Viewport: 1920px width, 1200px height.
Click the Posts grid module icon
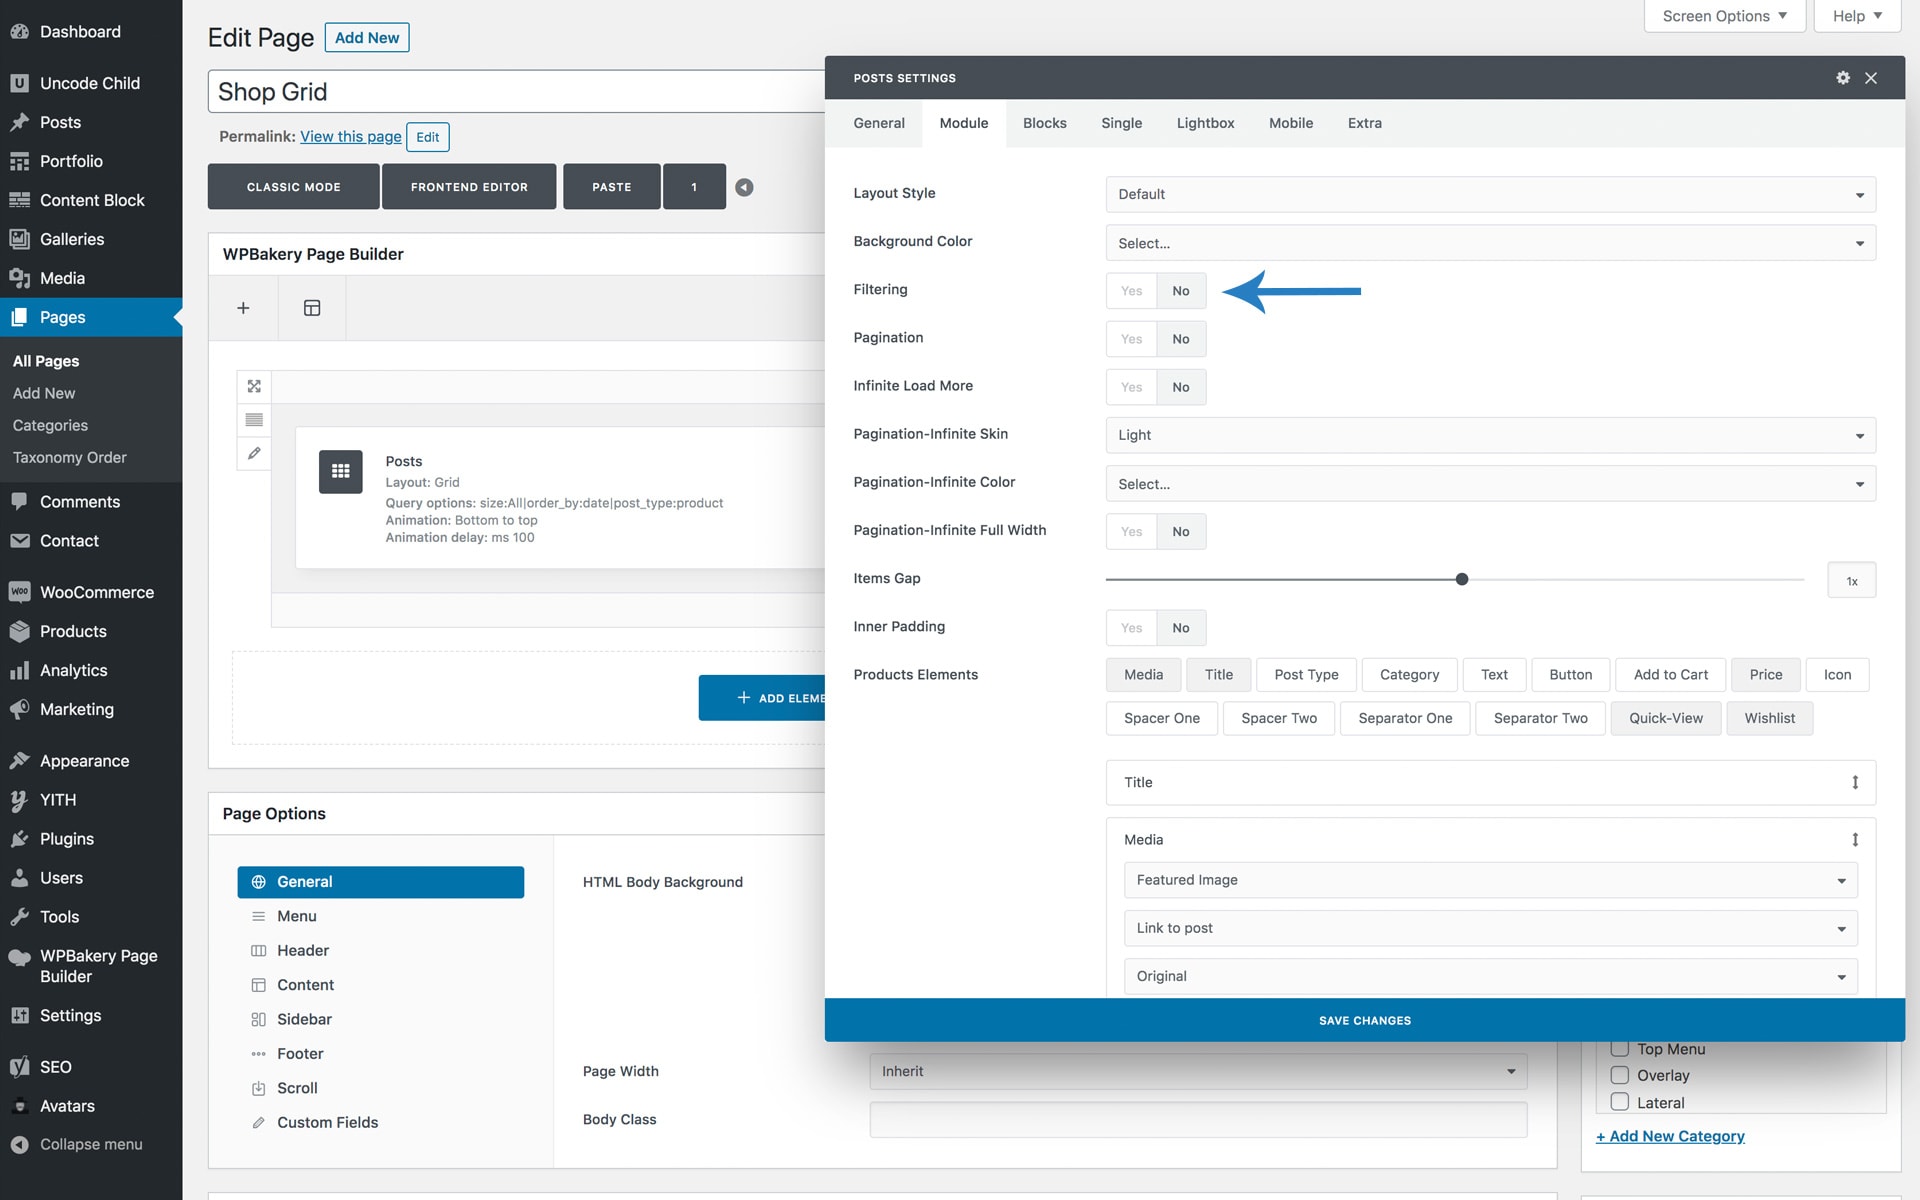[340, 471]
